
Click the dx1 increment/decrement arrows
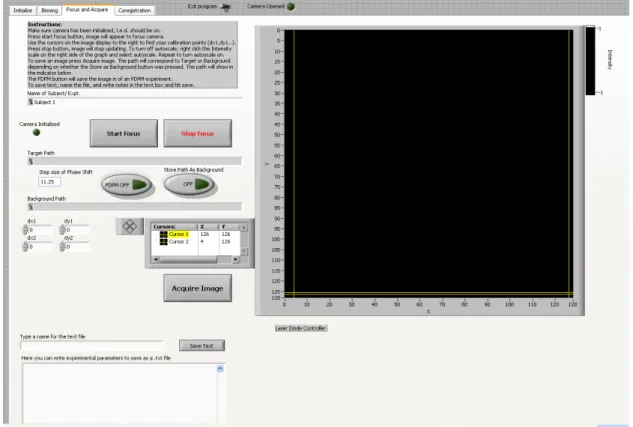(25, 230)
